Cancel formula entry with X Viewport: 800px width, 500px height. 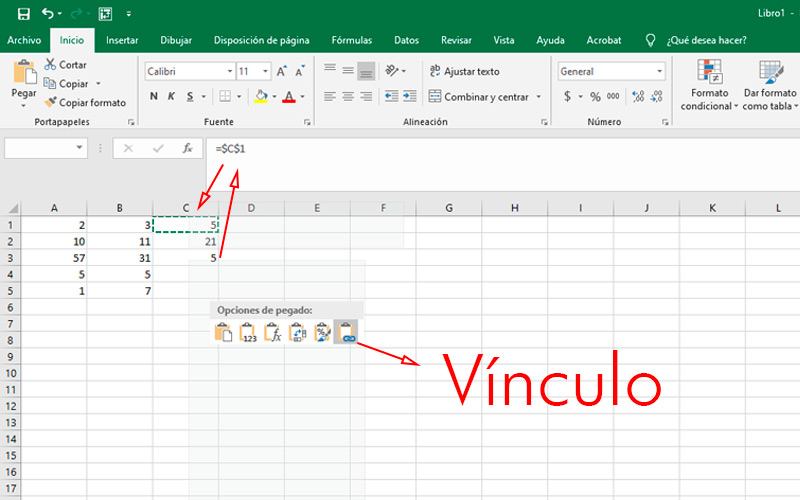(x=128, y=148)
